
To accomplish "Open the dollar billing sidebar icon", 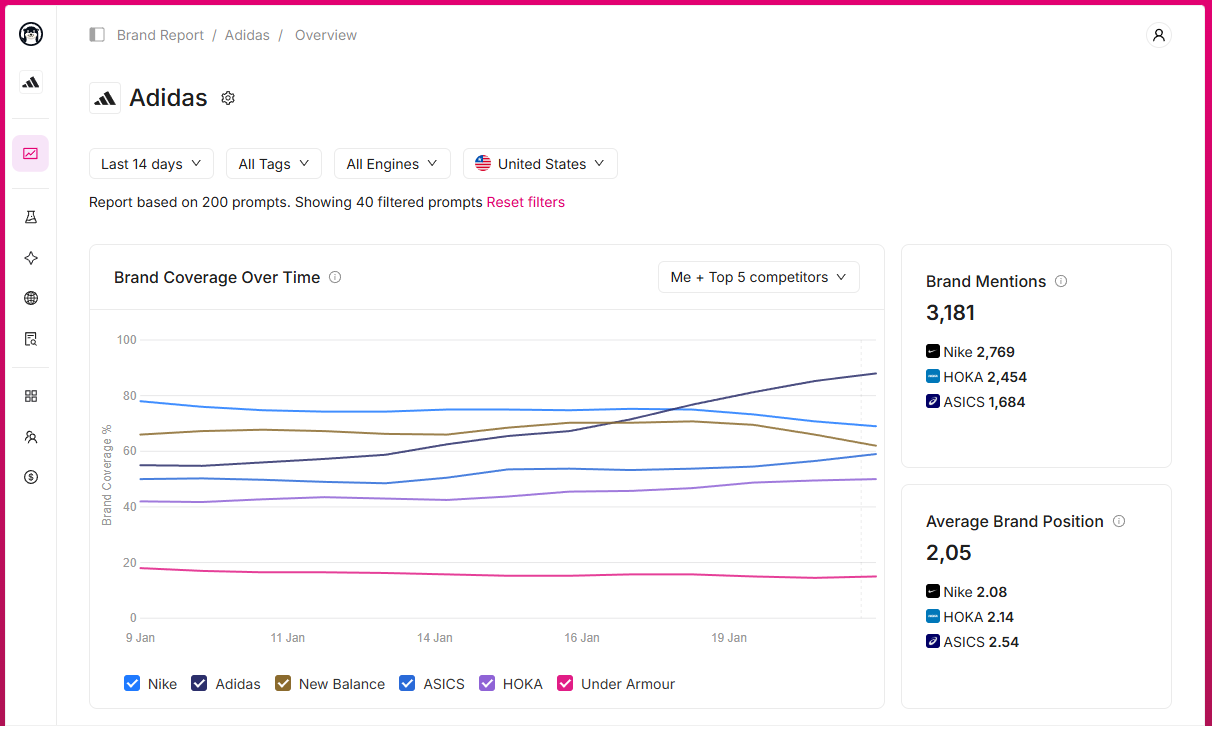I will pos(31,477).
